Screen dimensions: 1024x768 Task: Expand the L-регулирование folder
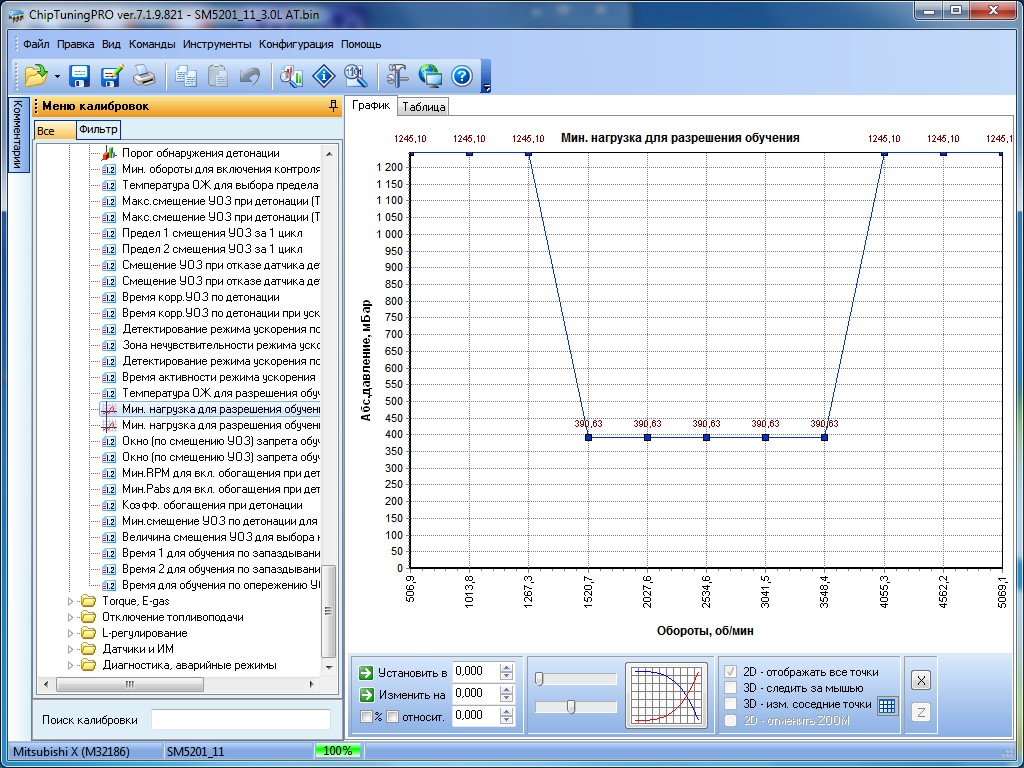click(x=71, y=633)
